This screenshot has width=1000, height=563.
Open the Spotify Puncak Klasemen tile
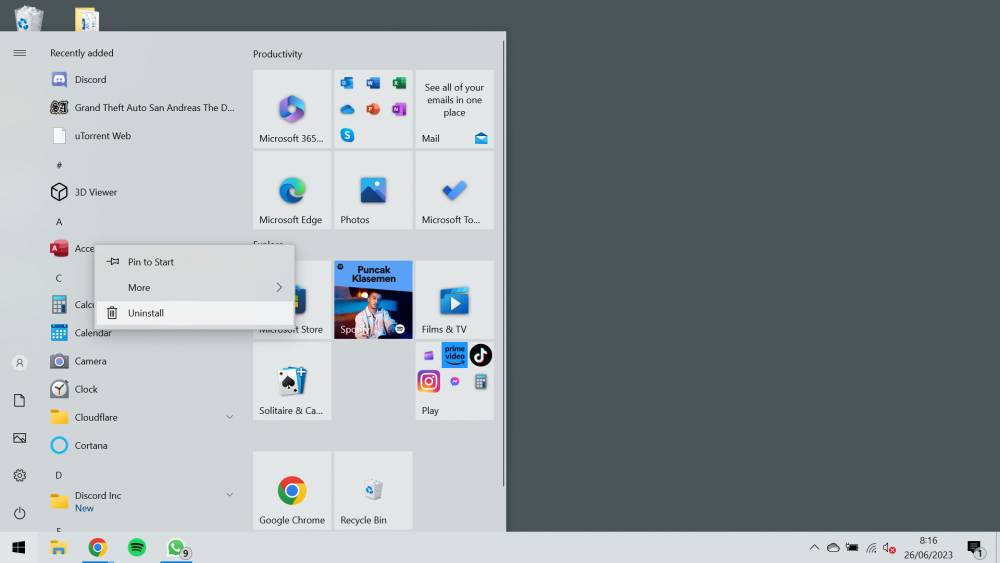click(373, 300)
